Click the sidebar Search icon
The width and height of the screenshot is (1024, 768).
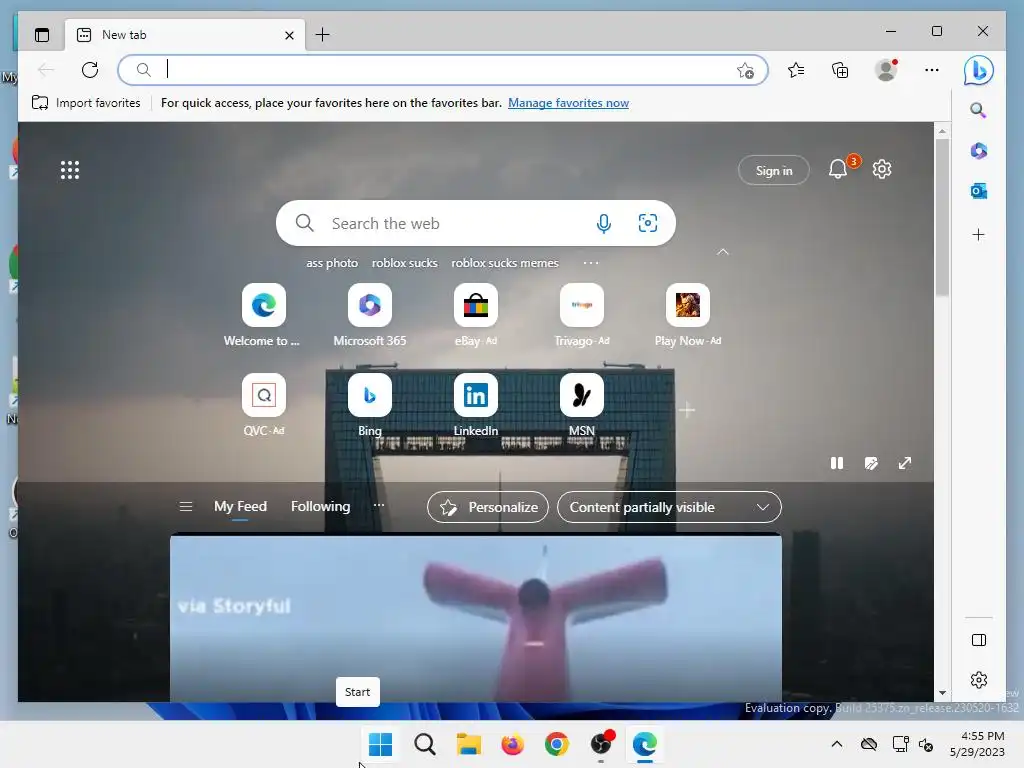[978, 110]
